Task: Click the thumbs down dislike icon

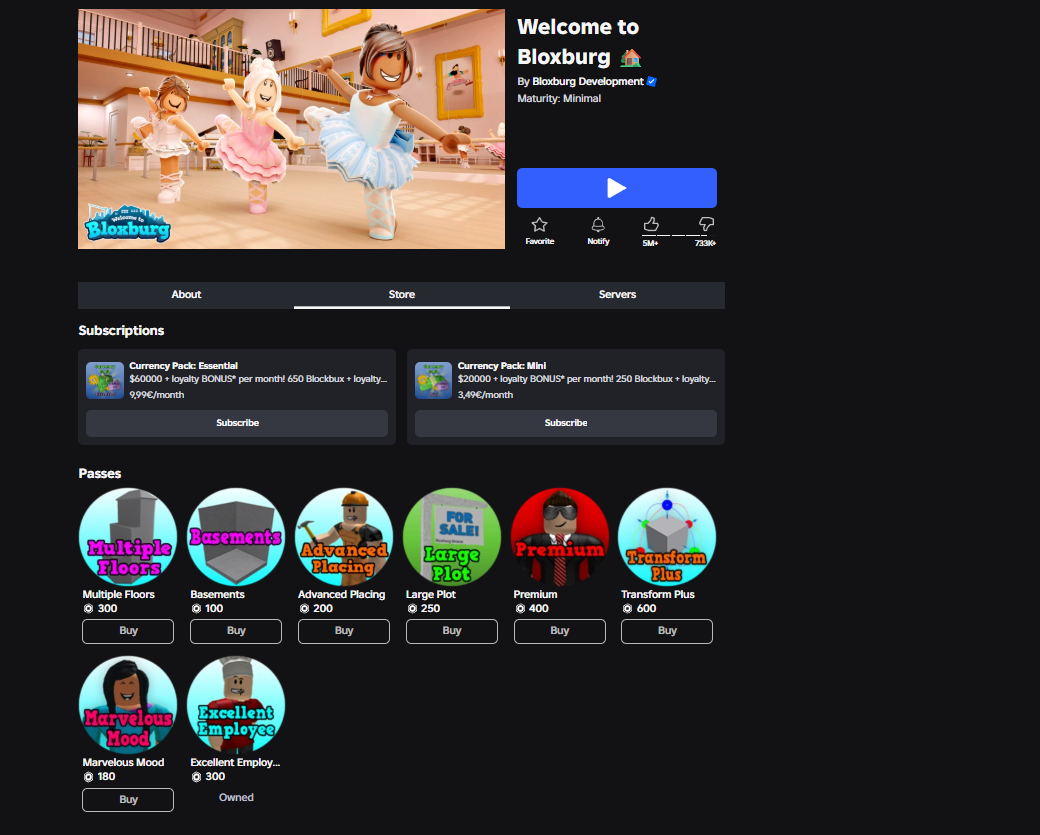Action: 706,224
